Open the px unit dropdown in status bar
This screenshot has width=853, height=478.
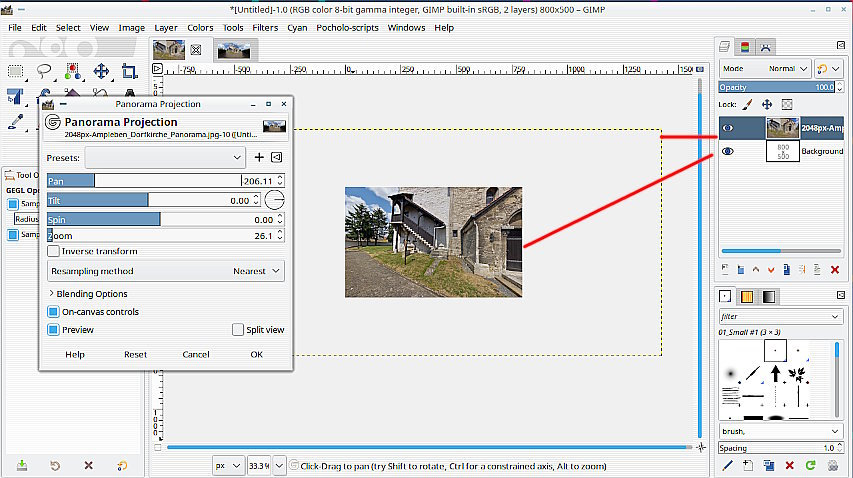coord(227,465)
